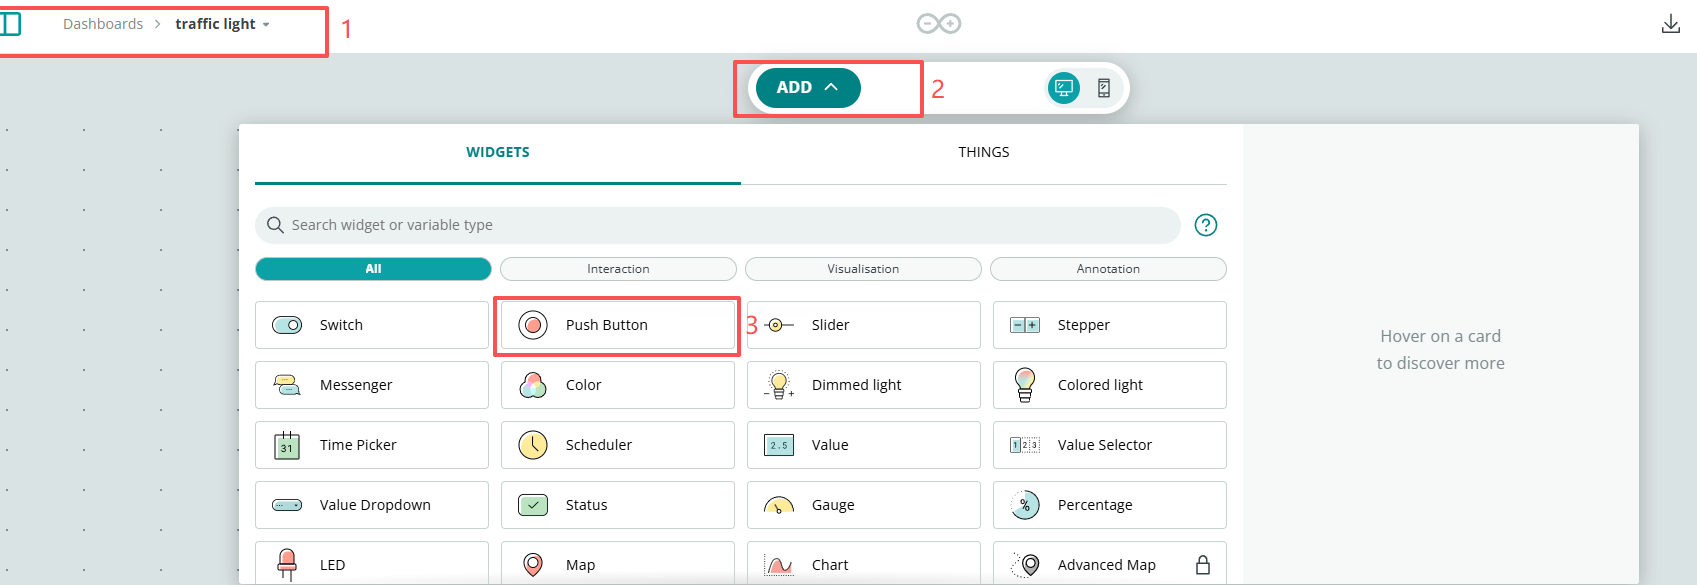Toggle the sidebar panel icon
1697x585 pixels.
11,23
